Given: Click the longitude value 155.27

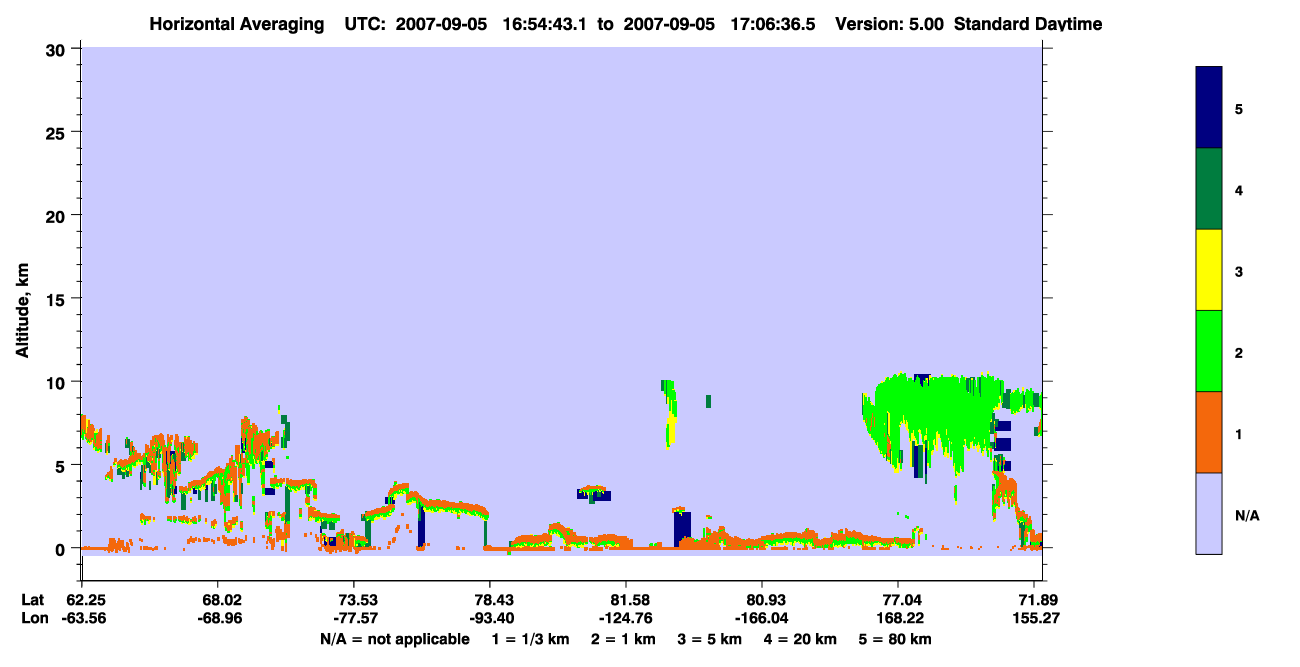Looking at the screenshot, I should (1035, 618).
